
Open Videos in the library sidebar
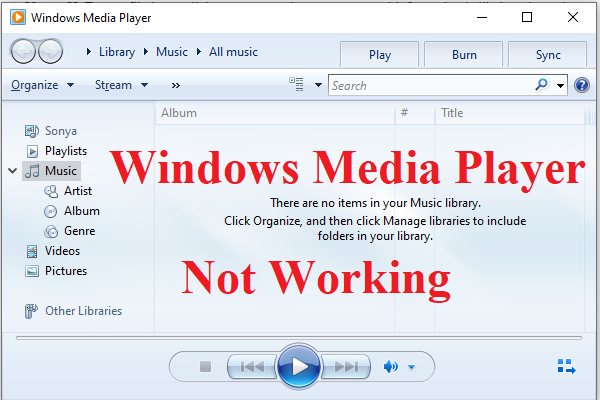pyautogui.click(x=62, y=251)
